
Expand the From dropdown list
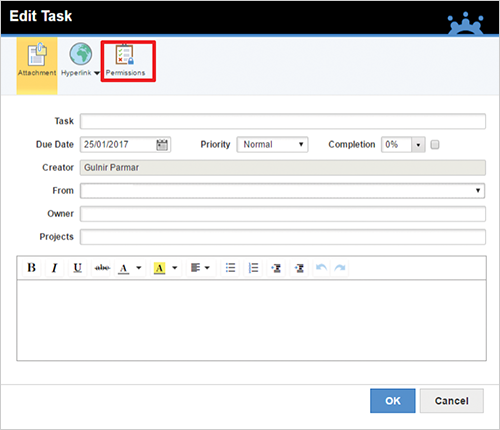click(x=478, y=191)
